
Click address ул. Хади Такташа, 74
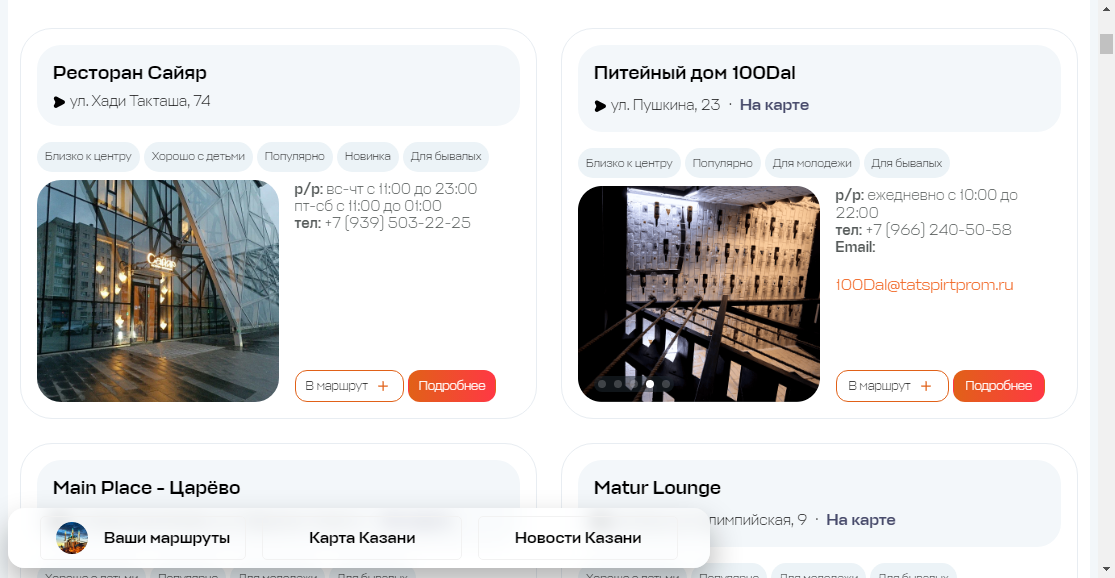(x=140, y=101)
